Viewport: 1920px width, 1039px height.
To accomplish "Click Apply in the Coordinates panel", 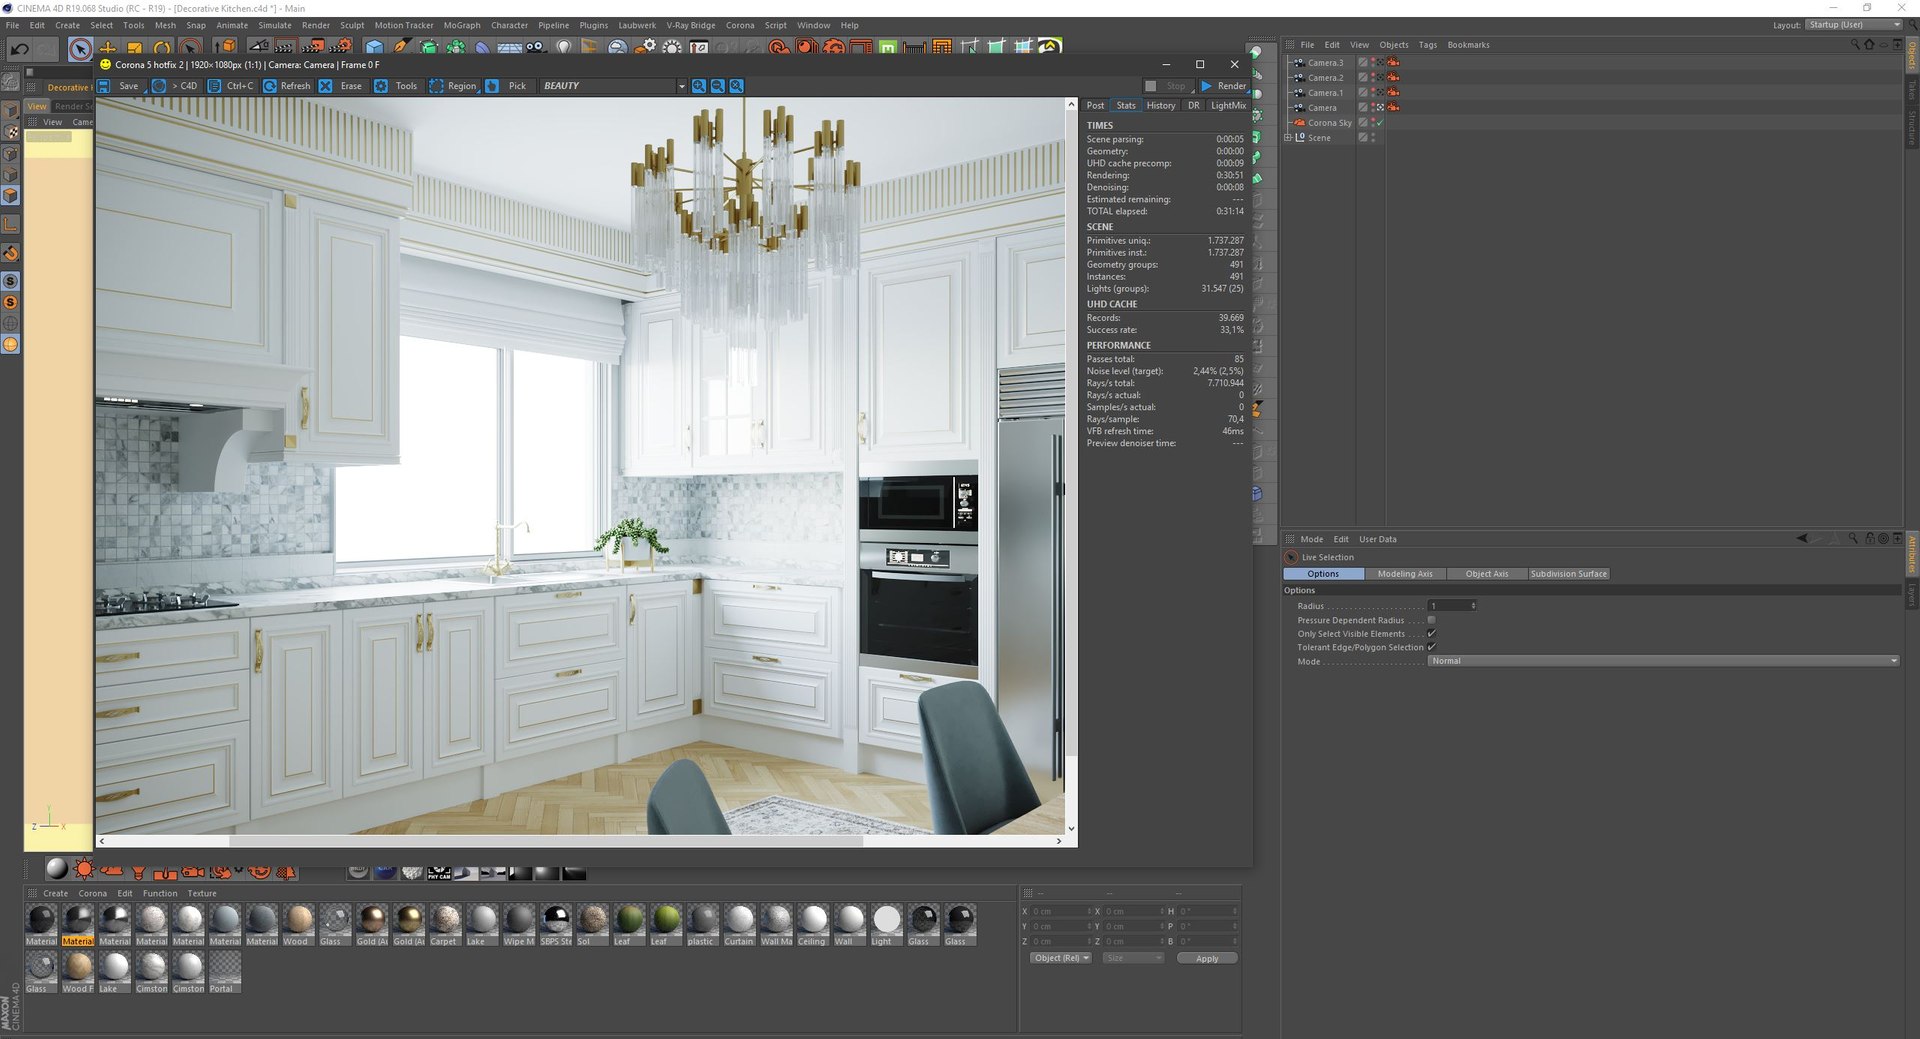I will 1207,958.
